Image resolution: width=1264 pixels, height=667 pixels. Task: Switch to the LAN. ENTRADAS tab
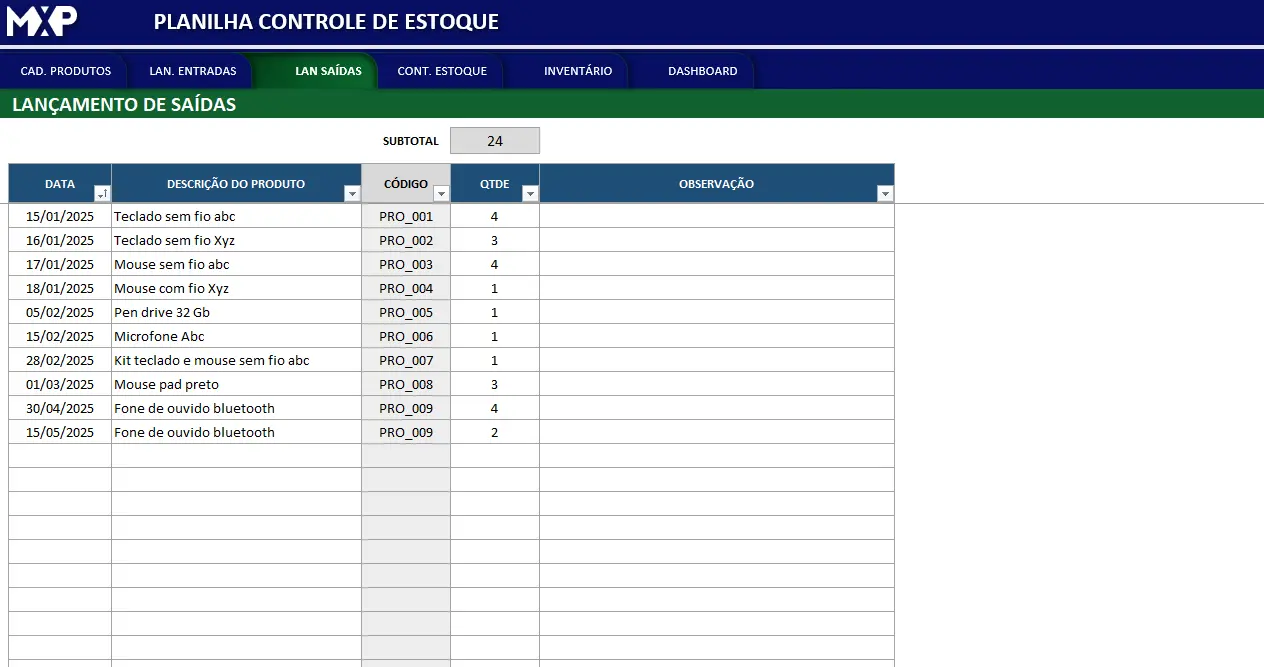click(193, 71)
